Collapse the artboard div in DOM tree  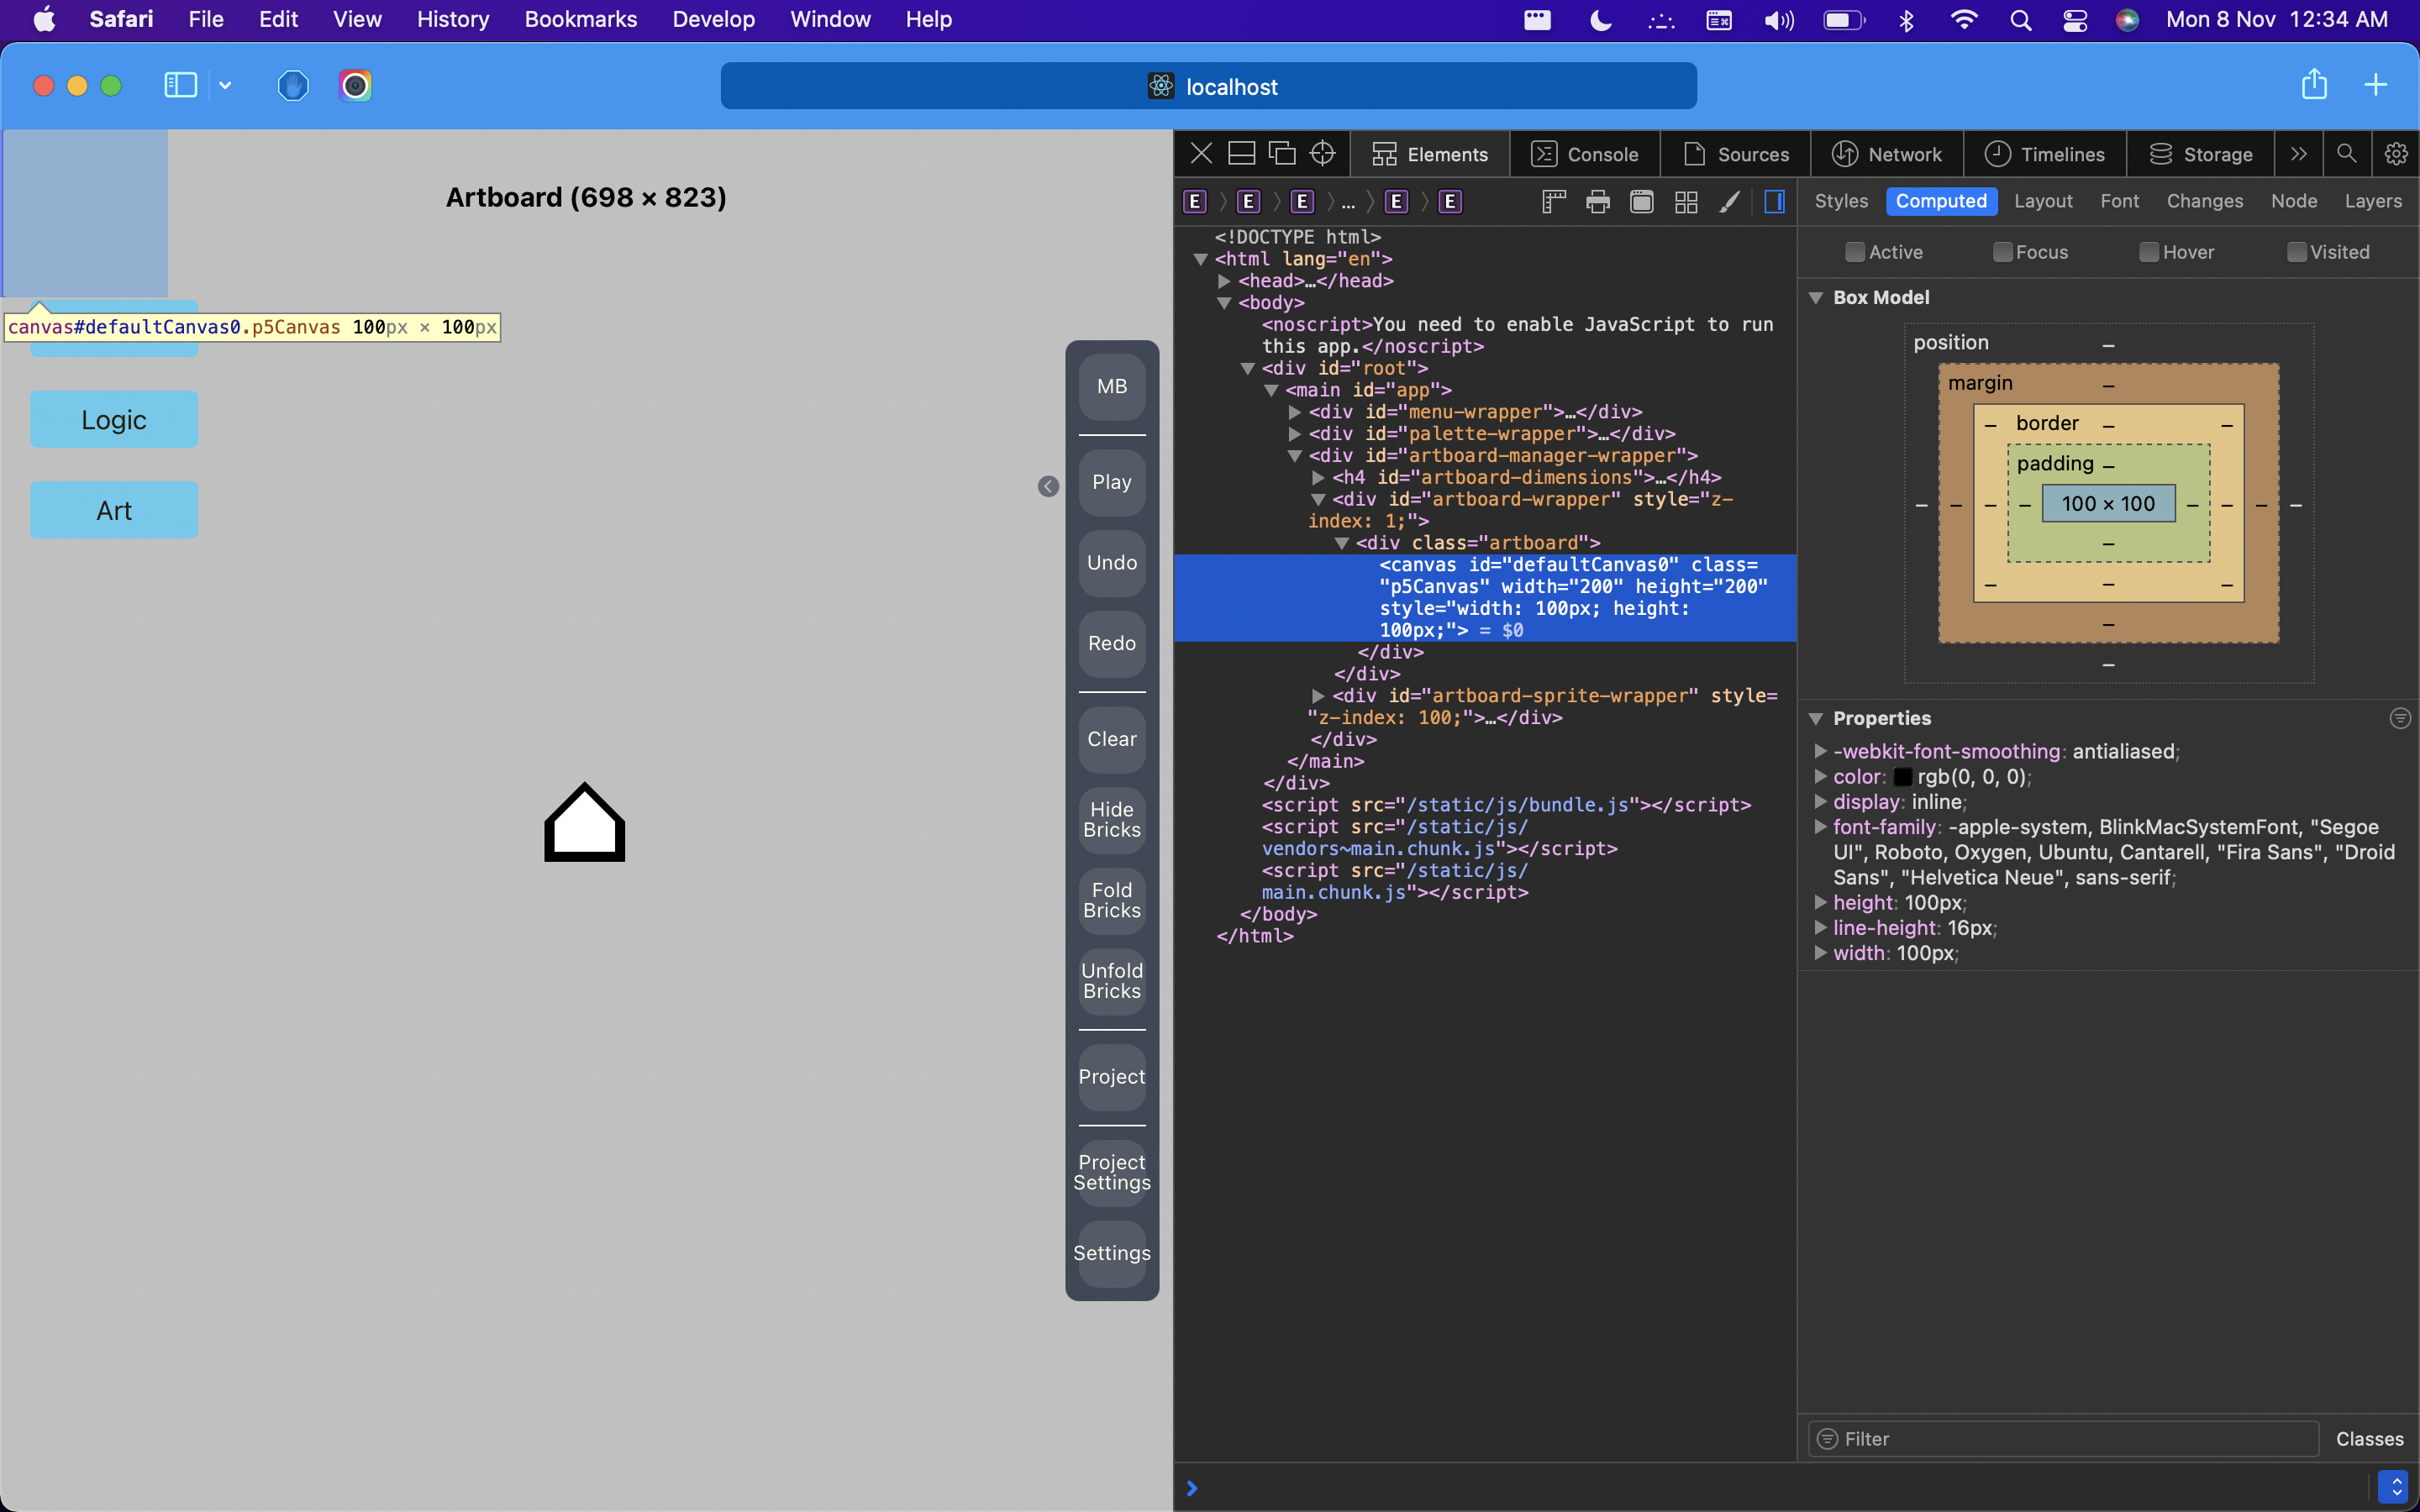(x=1344, y=542)
